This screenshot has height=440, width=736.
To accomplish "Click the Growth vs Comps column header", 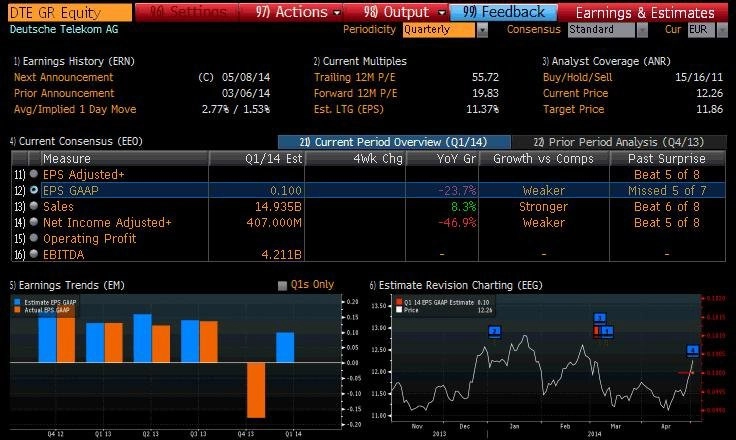I will (544, 159).
